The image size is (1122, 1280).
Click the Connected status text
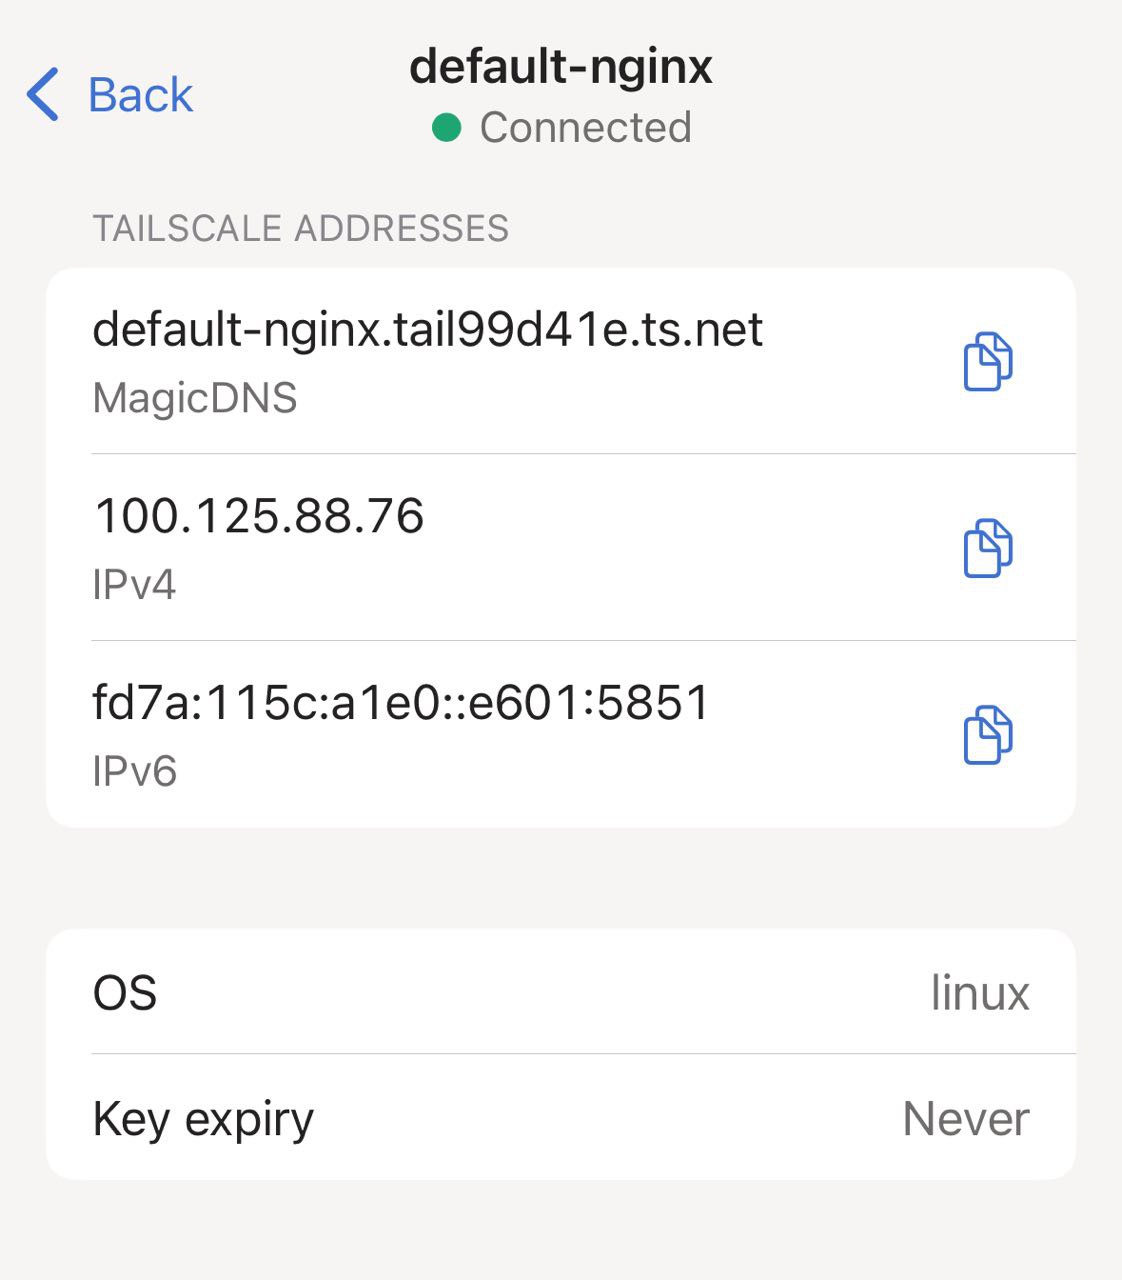coord(585,128)
